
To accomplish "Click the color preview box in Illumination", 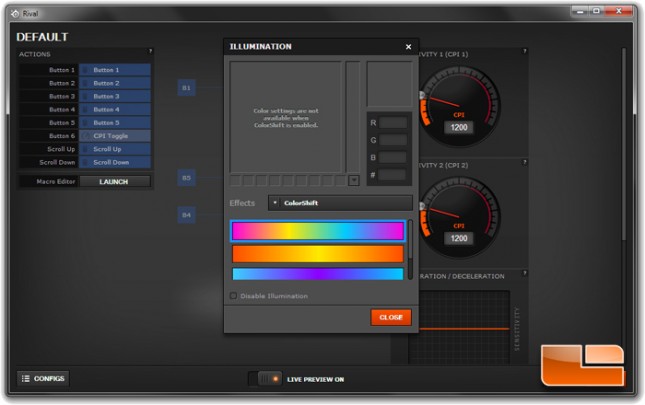I will pos(389,84).
